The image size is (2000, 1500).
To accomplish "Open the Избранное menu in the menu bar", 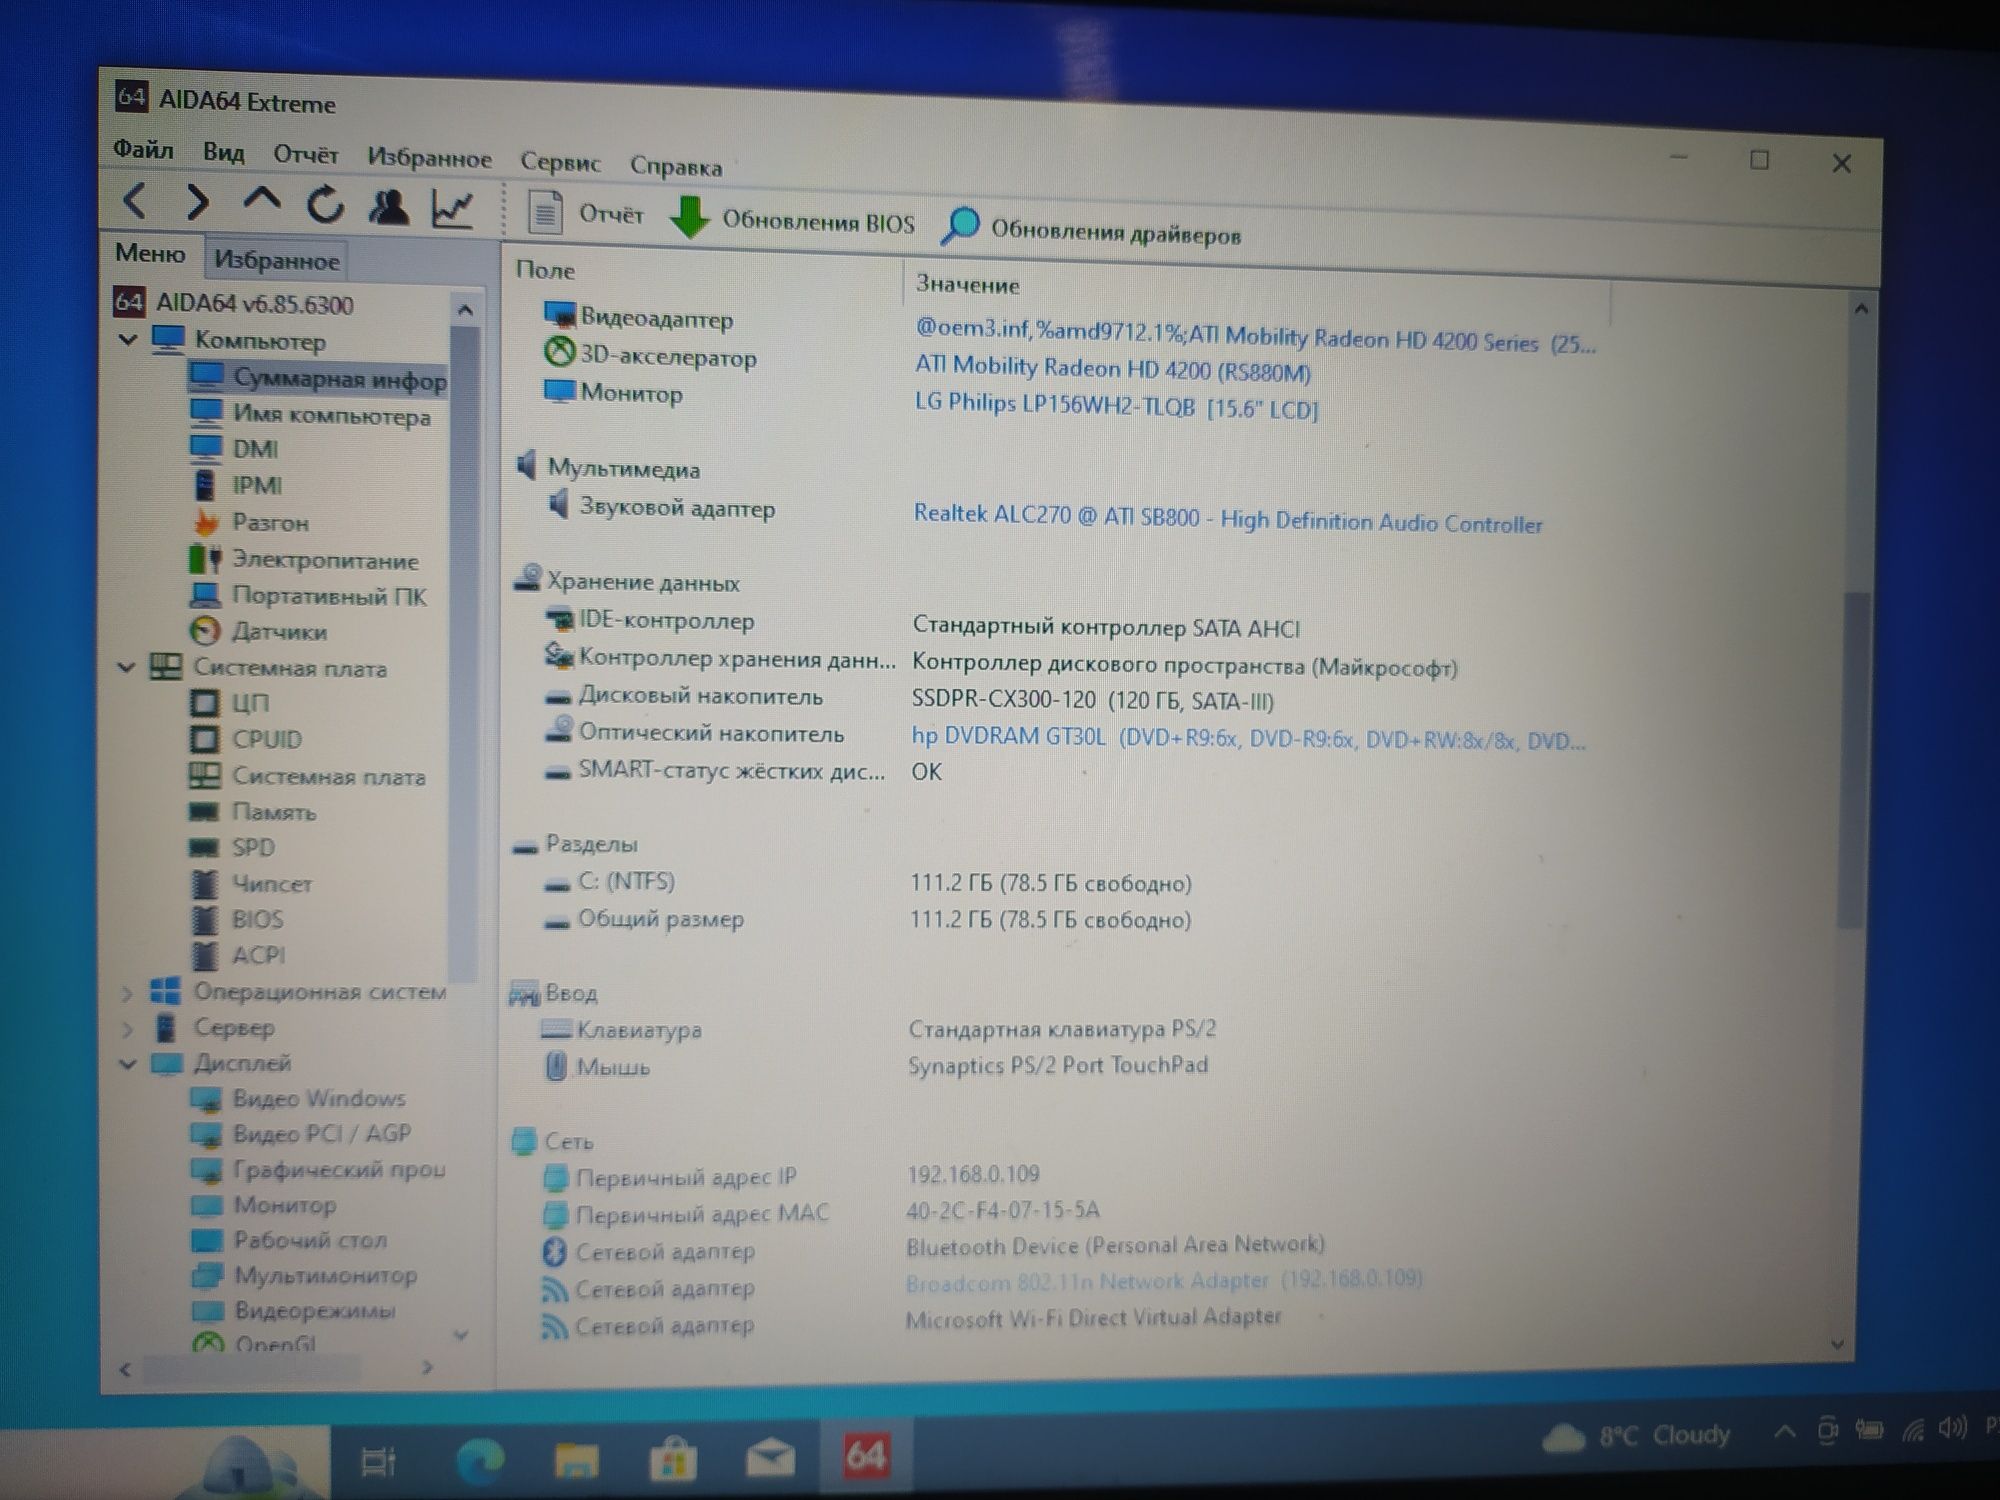I will (429, 158).
